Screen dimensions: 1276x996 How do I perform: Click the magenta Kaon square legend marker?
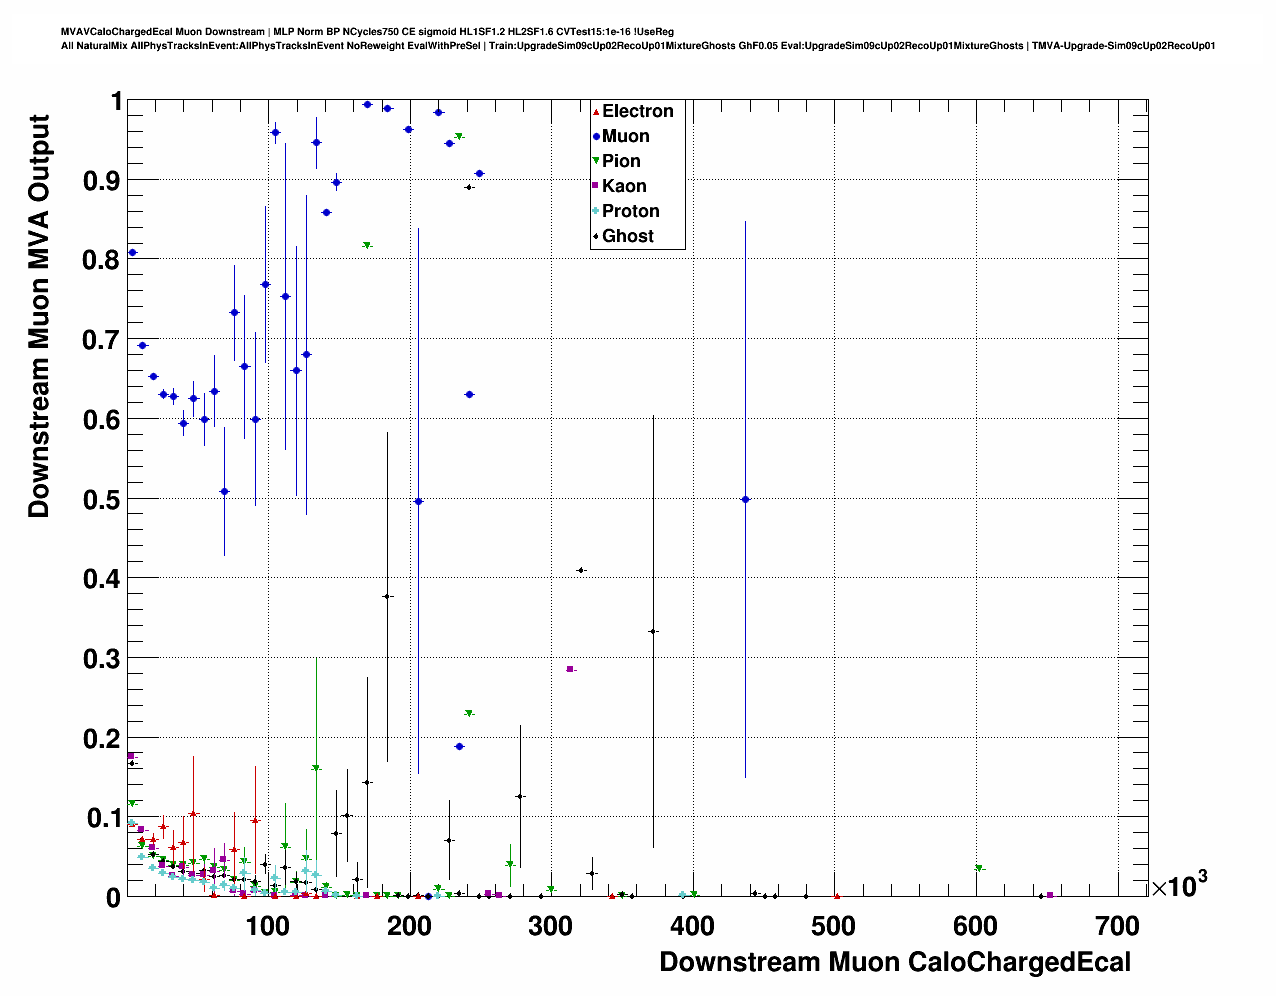(x=597, y=186)
